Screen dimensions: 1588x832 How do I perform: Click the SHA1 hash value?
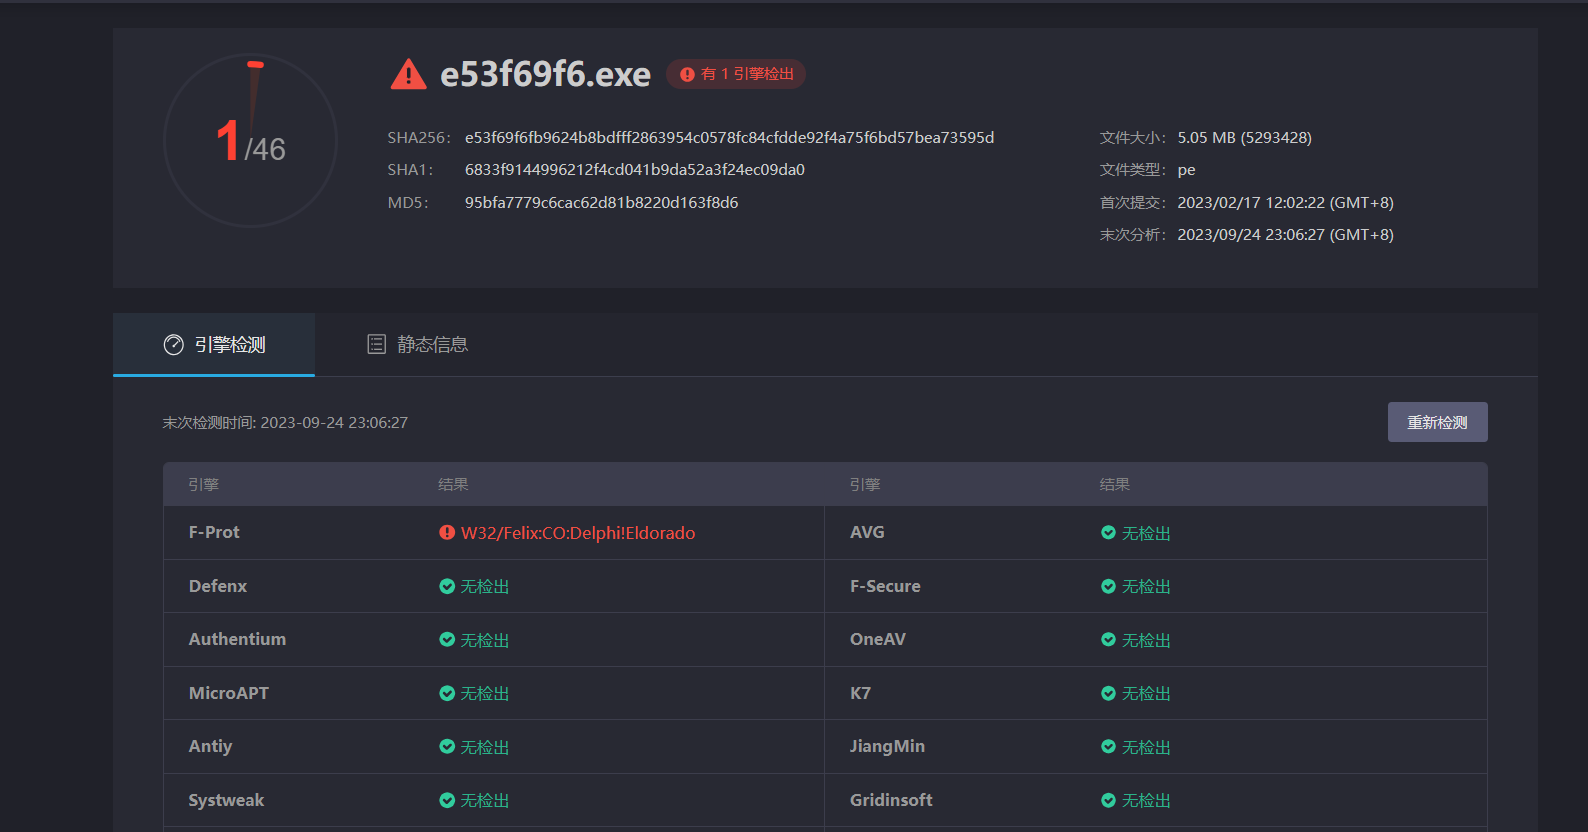[635, 170]
